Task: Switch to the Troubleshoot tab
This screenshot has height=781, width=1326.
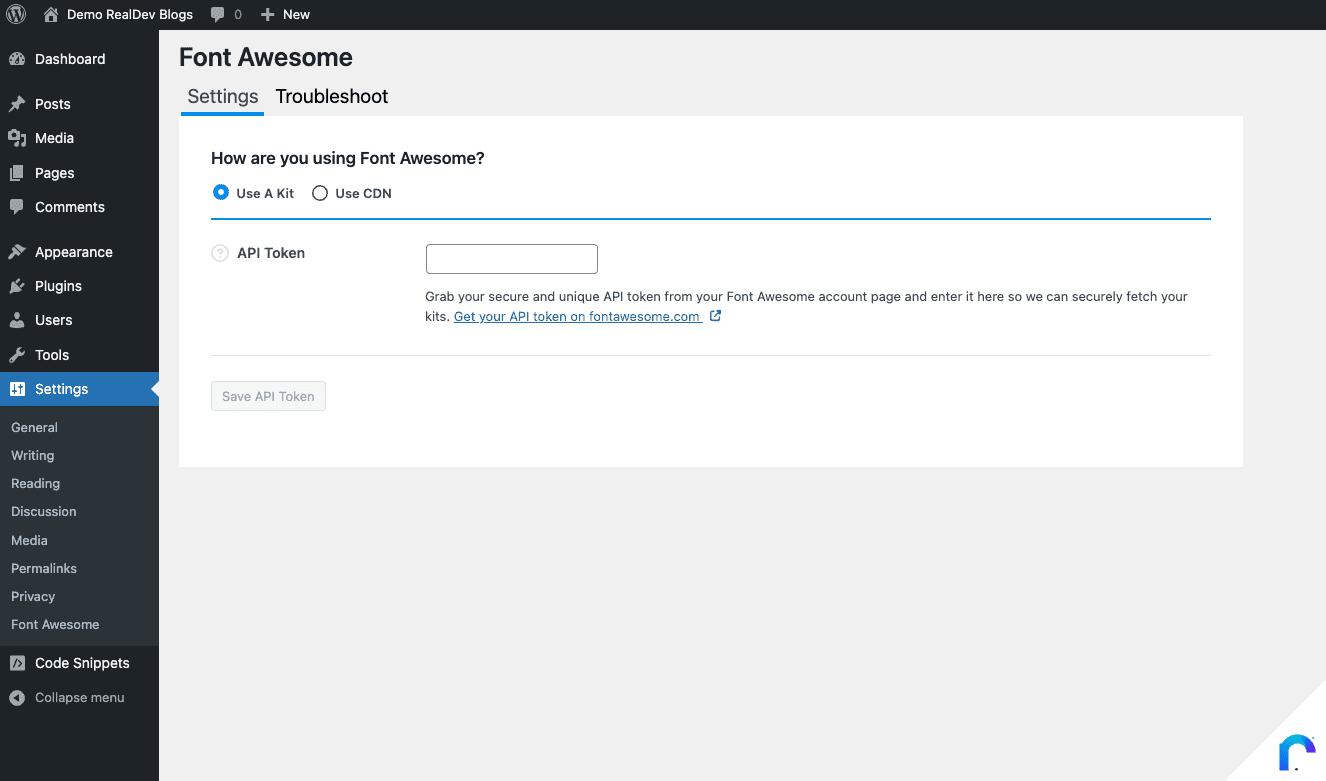Action: point(332,97)
